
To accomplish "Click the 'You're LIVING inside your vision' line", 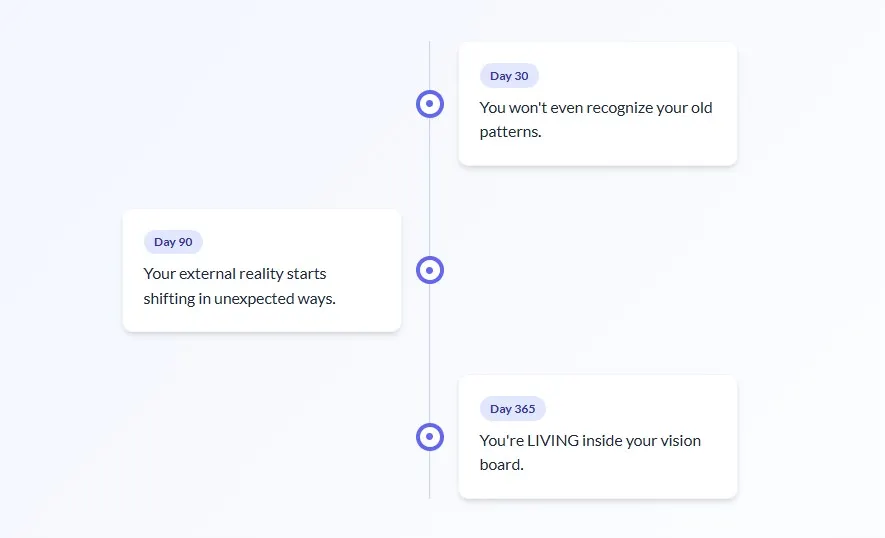I will click(x=590, y=441).
